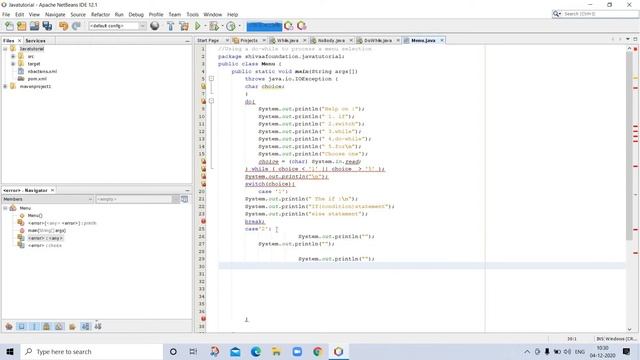Click the Build Project hammer icon
The height and width of the screenshot is (360, 640).
click(x=171, y=26)
